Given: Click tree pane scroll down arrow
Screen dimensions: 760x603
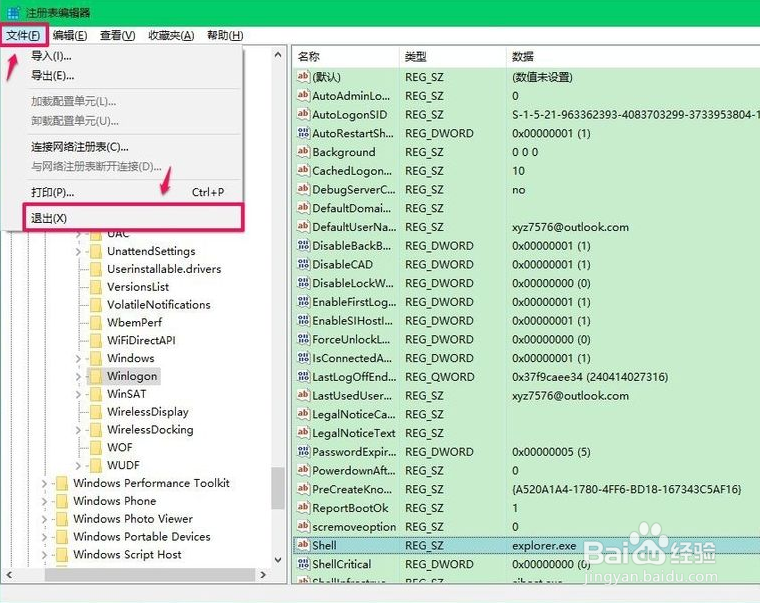Looking at the screenshot, I should pos(278,560).
